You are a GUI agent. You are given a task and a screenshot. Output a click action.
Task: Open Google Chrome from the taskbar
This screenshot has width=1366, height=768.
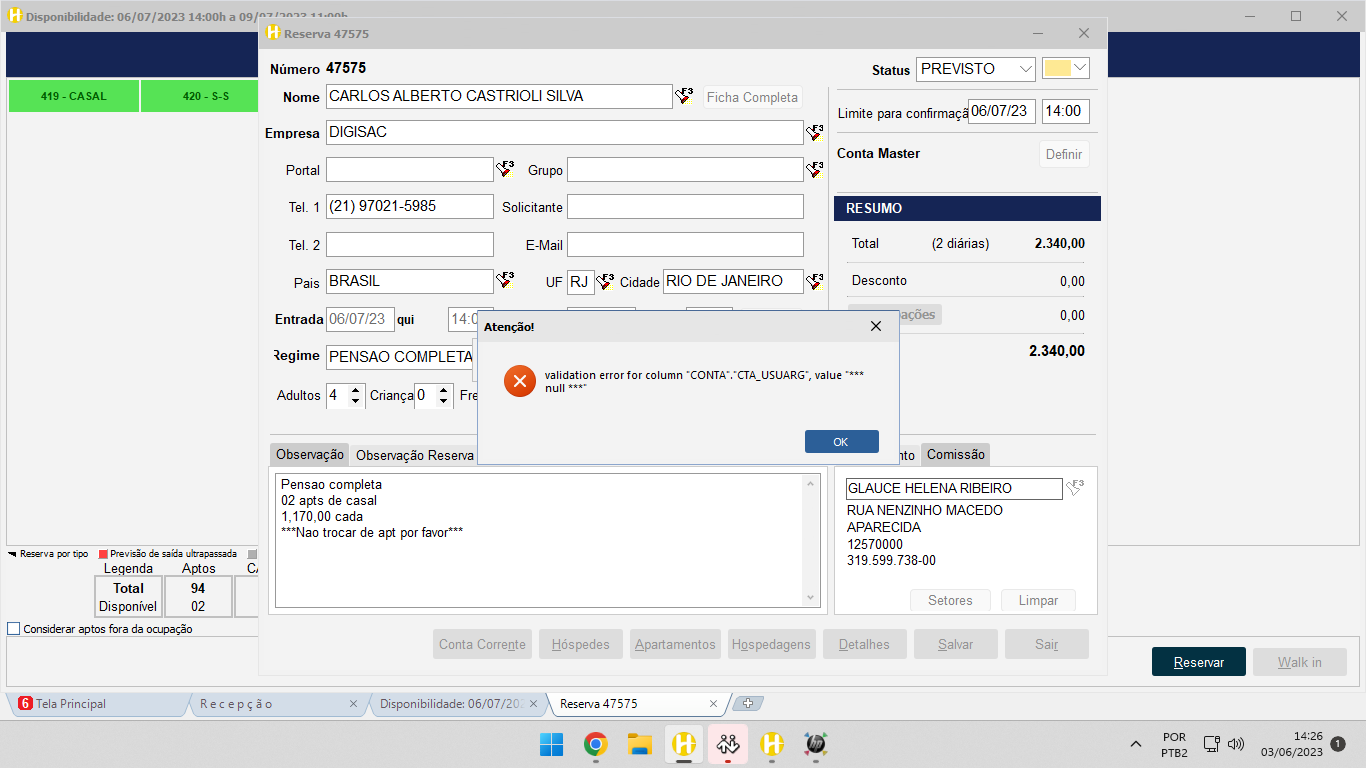coord(596,744)
